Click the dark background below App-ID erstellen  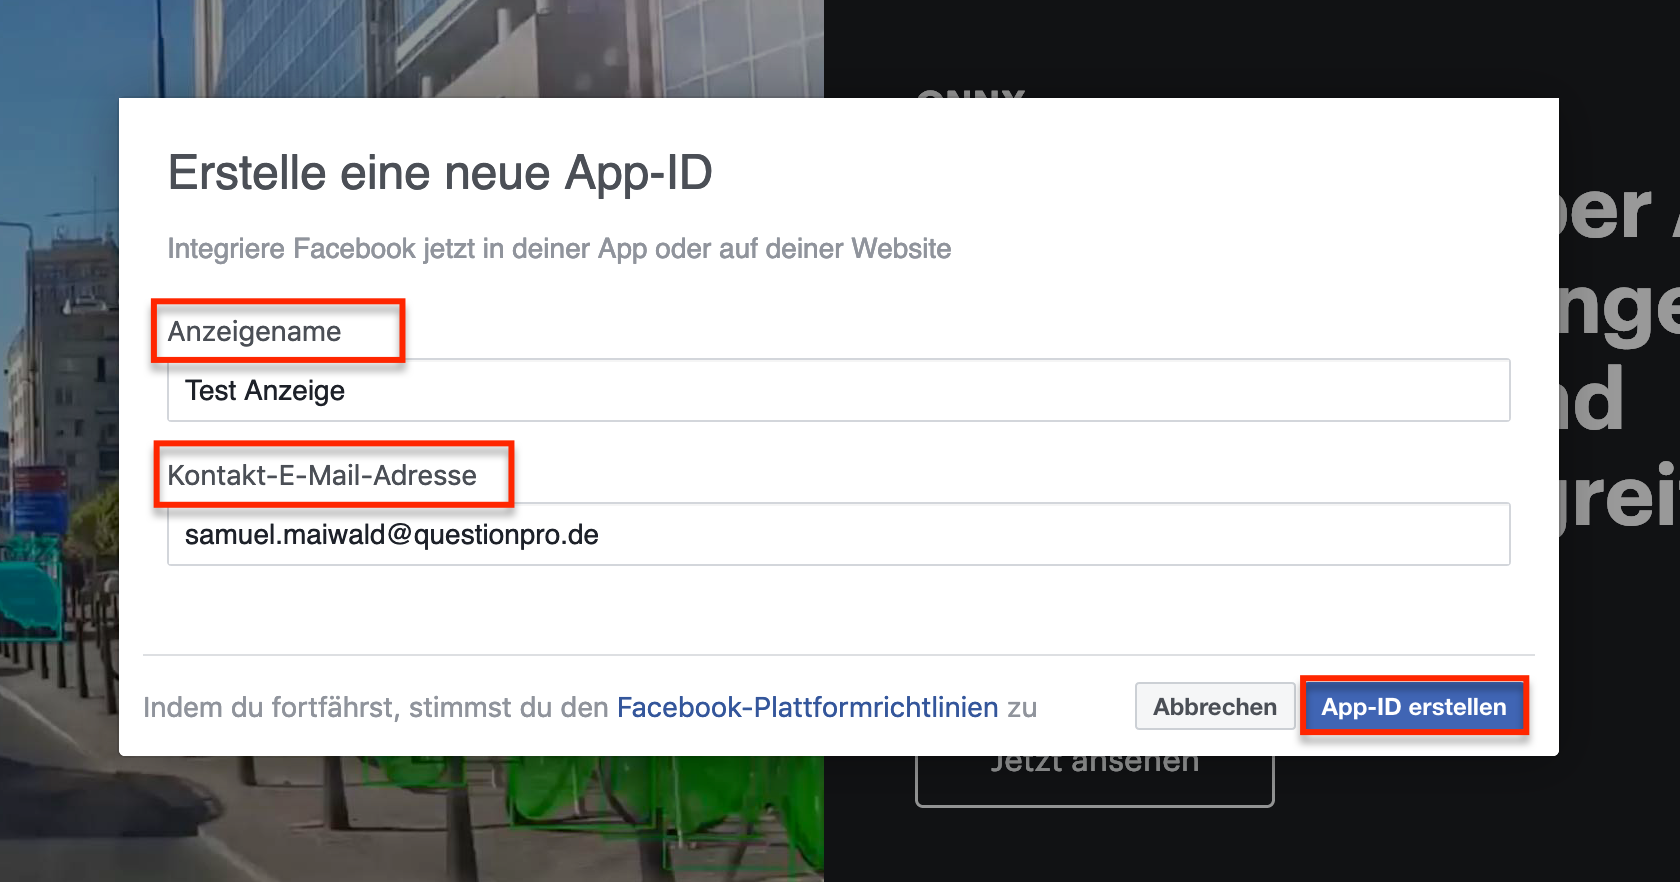click(x=1450, y=820)
